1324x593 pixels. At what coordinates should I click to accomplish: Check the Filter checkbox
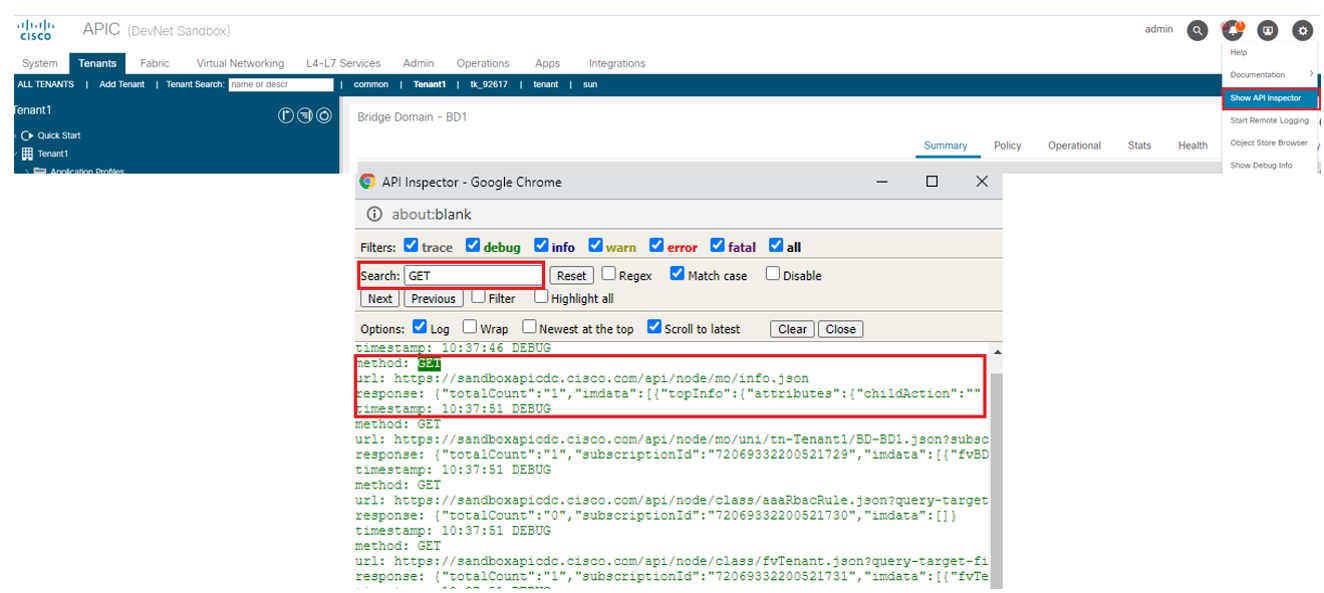pos(478,297)
